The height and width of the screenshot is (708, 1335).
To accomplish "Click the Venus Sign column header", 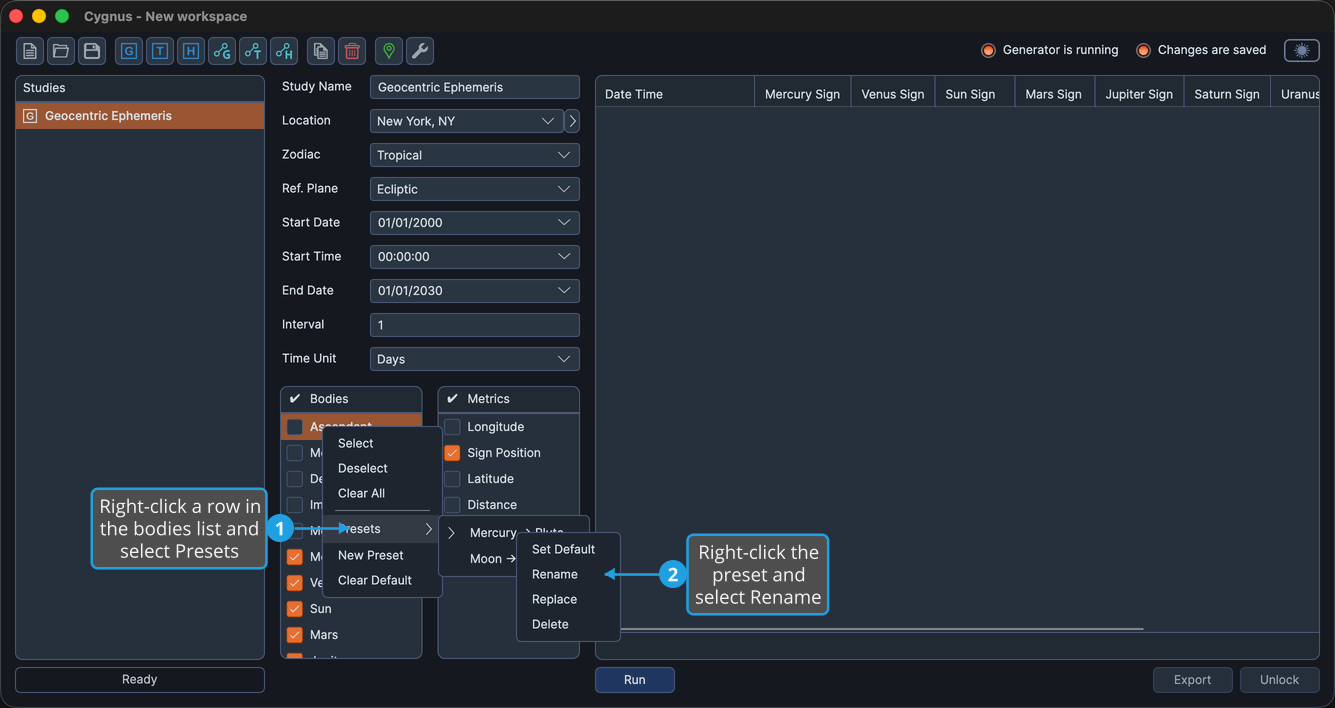I will pos(893,94).
